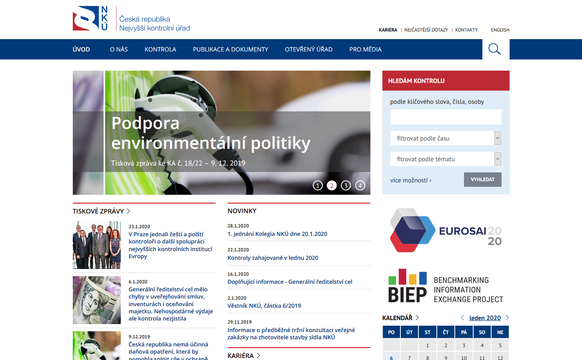
Task: Open the KARIÉRA section heading
Action: click(241, 356)
